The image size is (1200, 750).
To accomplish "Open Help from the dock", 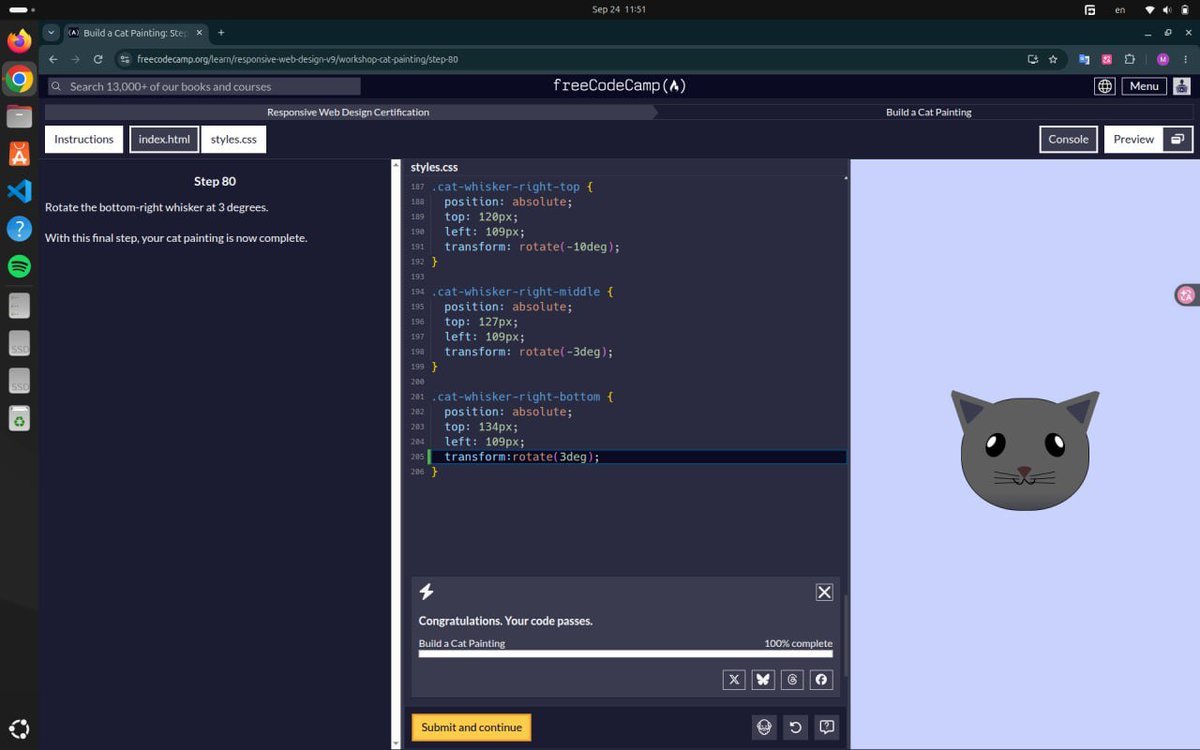I will pos(19,228).
